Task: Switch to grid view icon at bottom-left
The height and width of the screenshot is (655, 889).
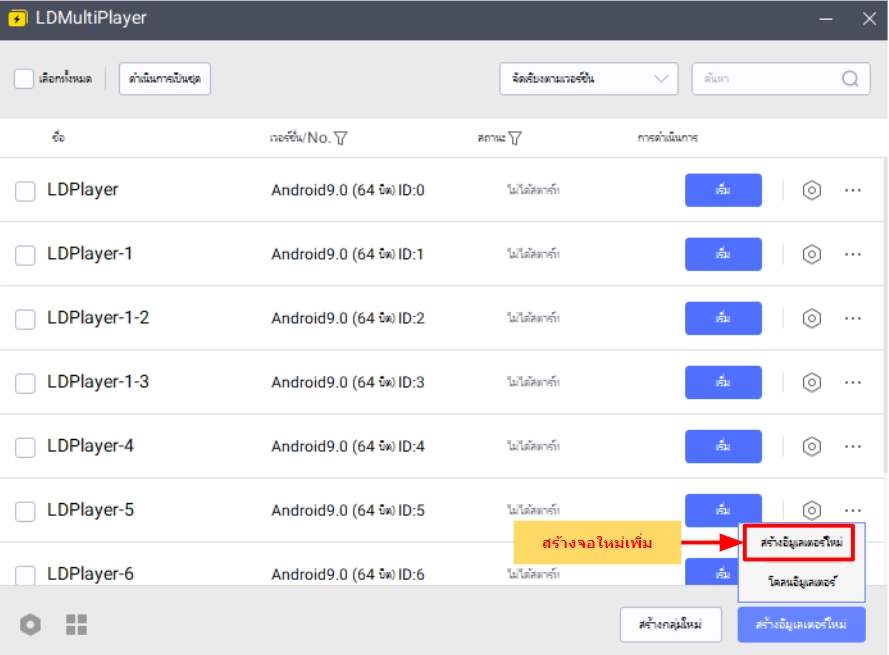Action: point(77,625)
